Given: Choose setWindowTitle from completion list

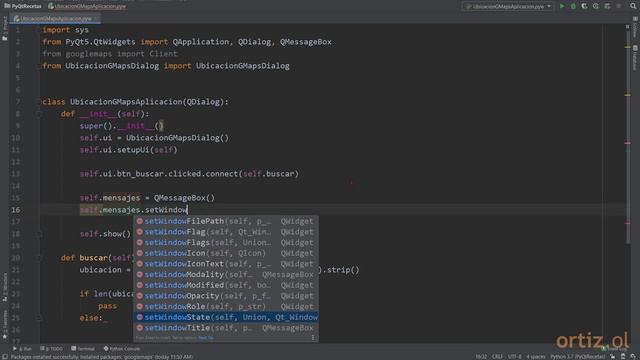Looking at the screenshot, I should (226, 328).
